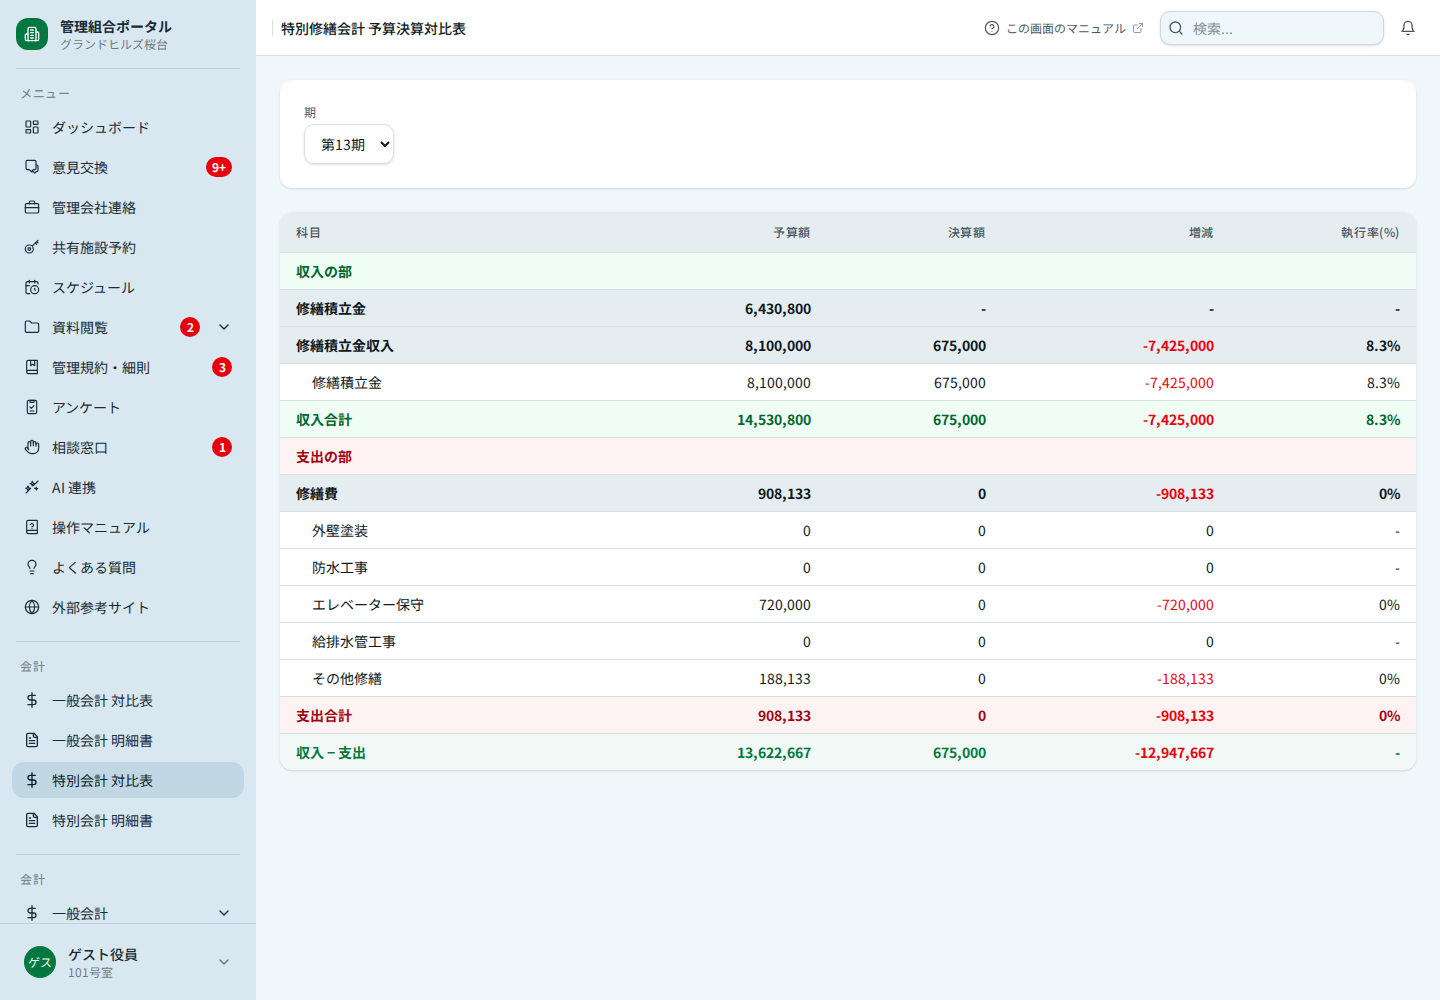Click the 特別会計 明細書 document icon
The image size is (1440, 1000).
32,820
